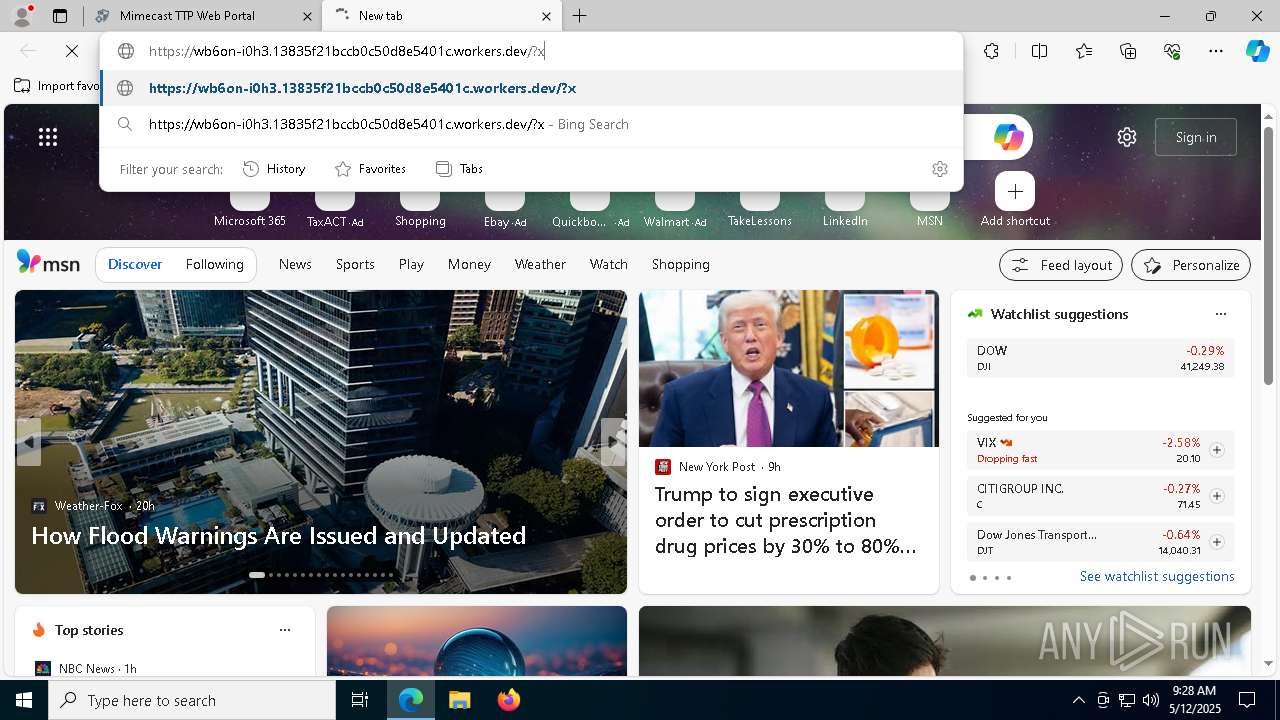Image resolution: width=1280 pixels, height=720 pixels.
Task: Launch Firefox from taskbar
Action: pos(508,700)
